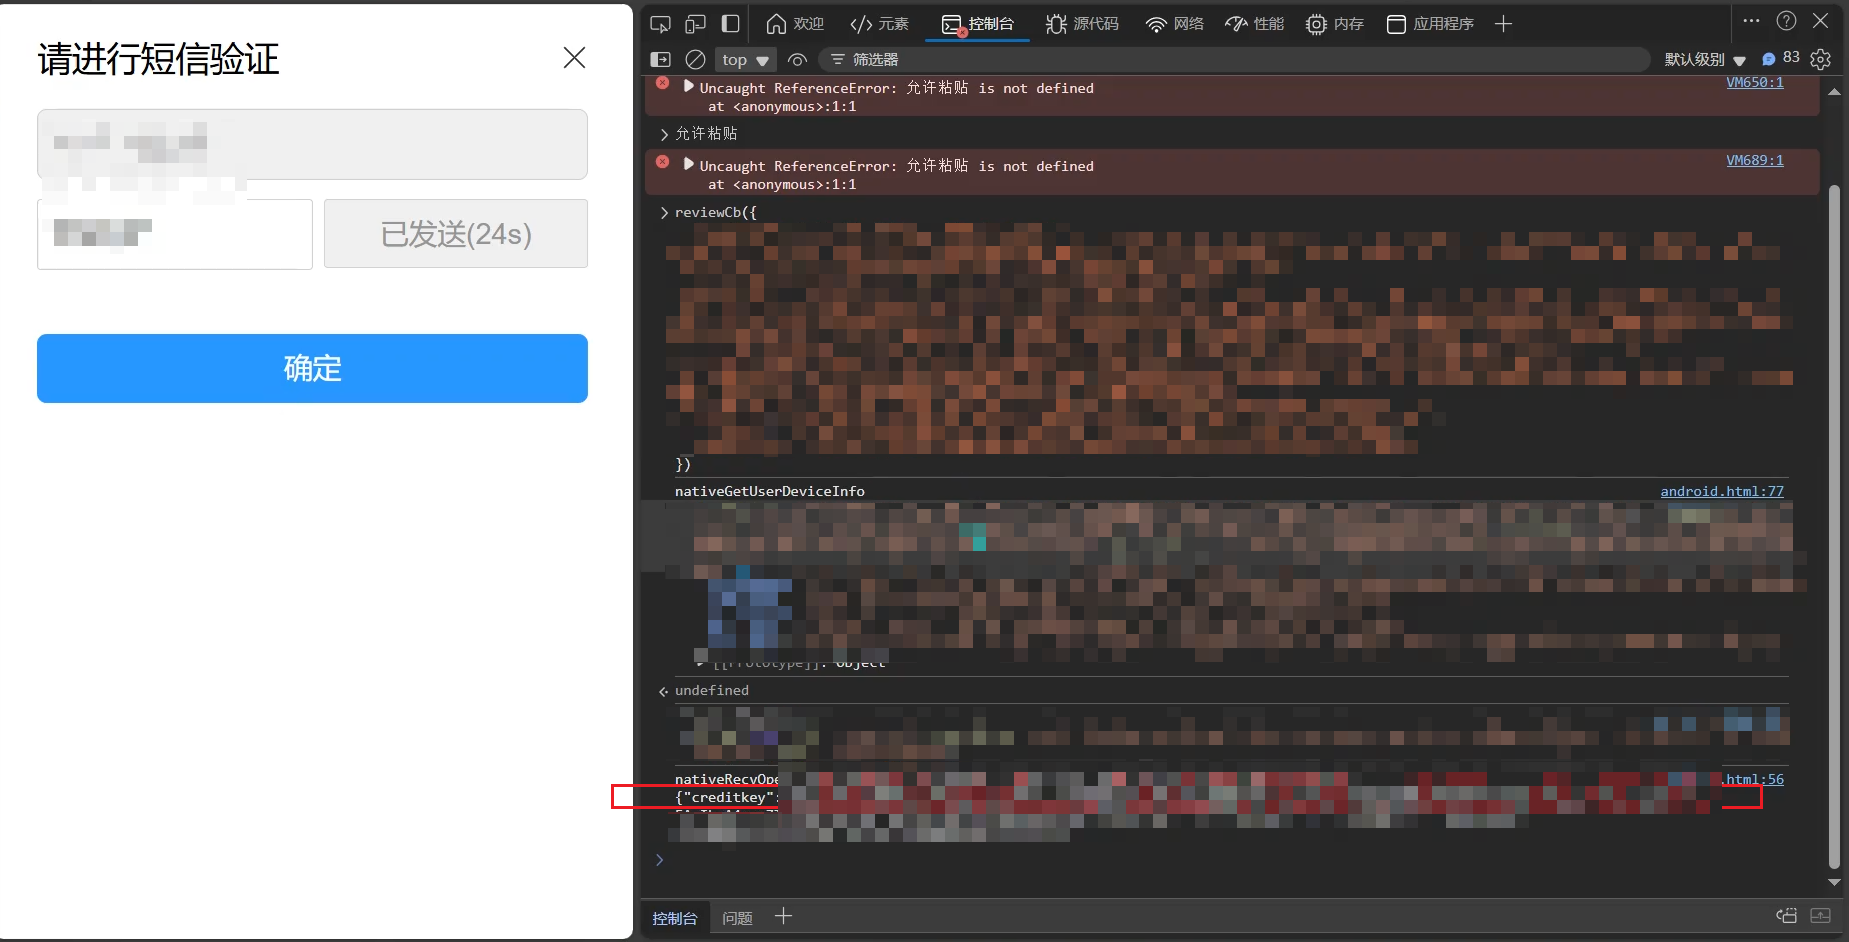Click the console vertical scrollbar
The width and height of the screenshot is (1849, 942).
coord(1833,500)
